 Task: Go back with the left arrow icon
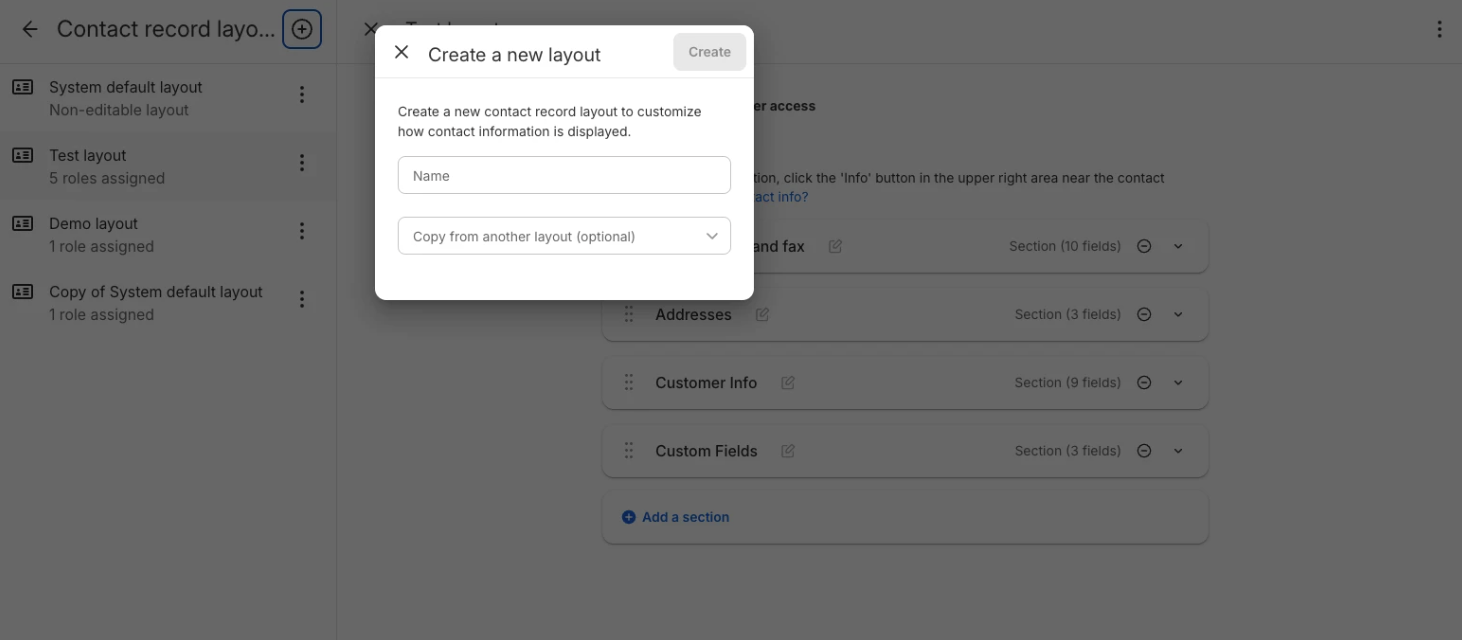click(30, 29)
